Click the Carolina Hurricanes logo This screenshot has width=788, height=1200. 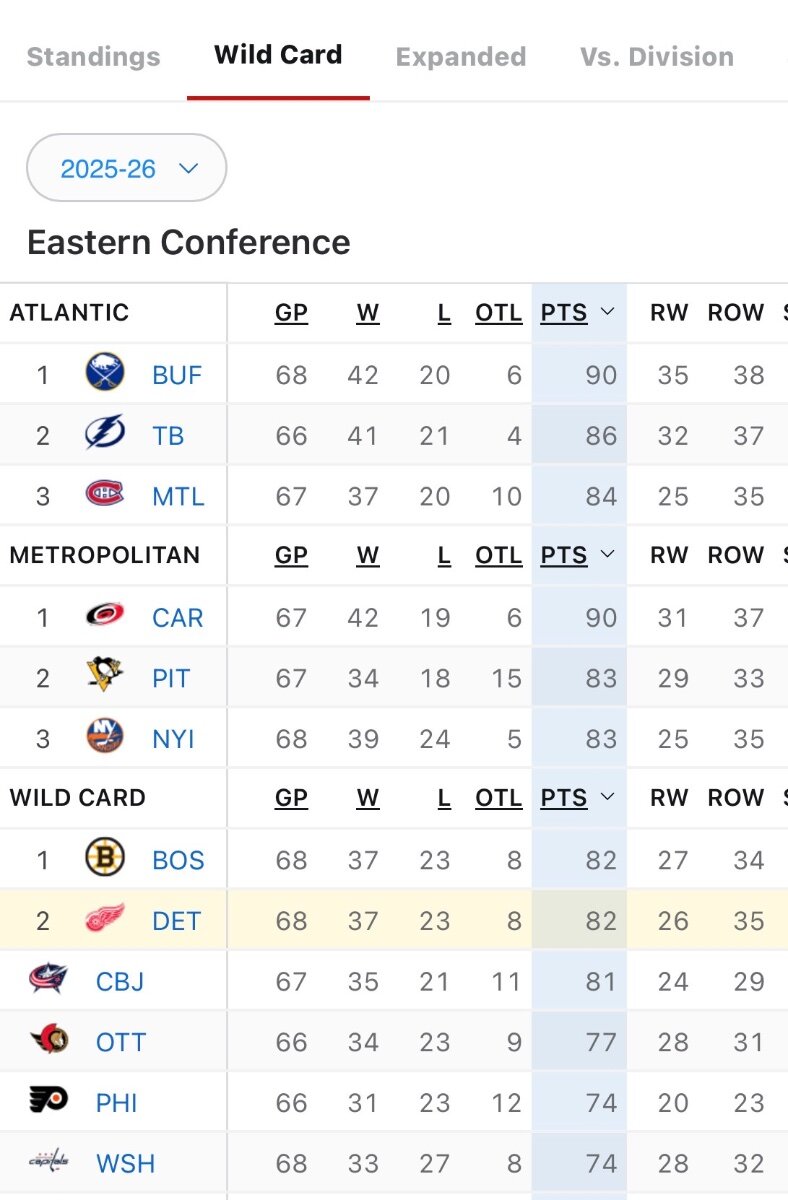pos(105,616)
